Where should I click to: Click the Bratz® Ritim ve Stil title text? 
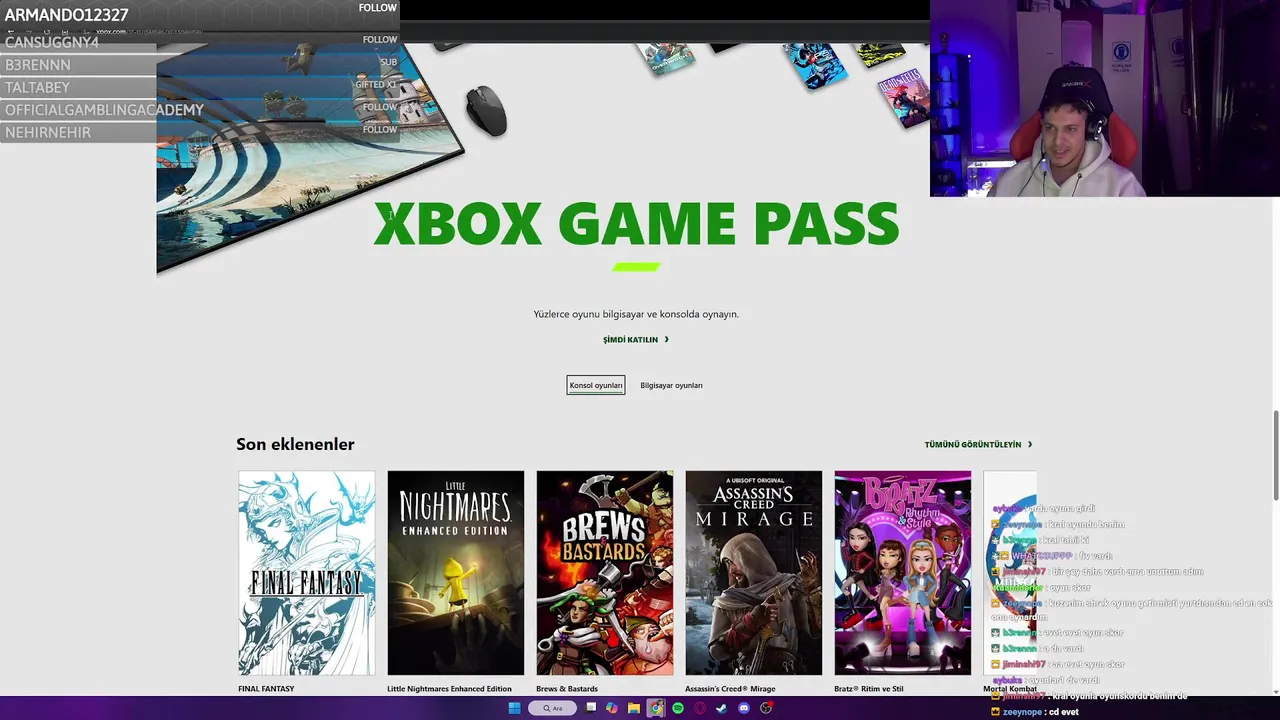pos(869,689)
